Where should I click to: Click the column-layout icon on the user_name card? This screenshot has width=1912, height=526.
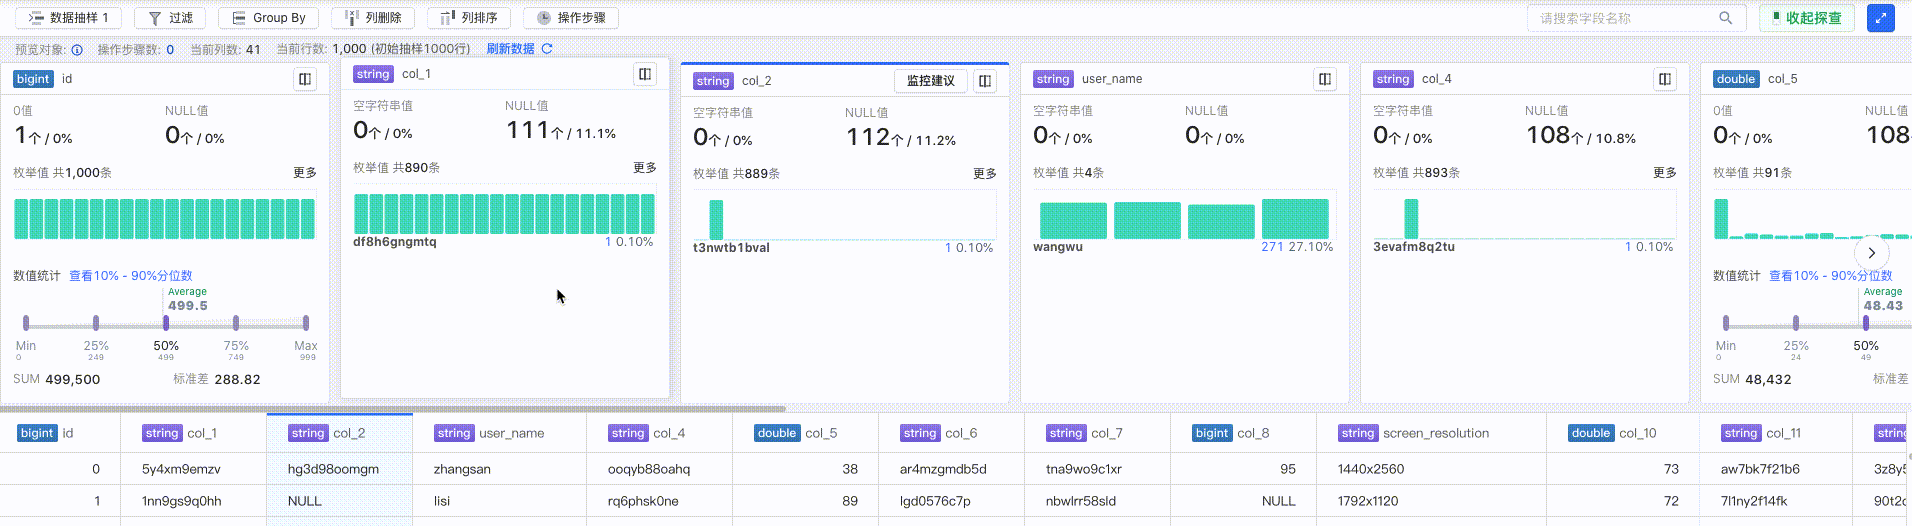click(x=1325, y=79)
